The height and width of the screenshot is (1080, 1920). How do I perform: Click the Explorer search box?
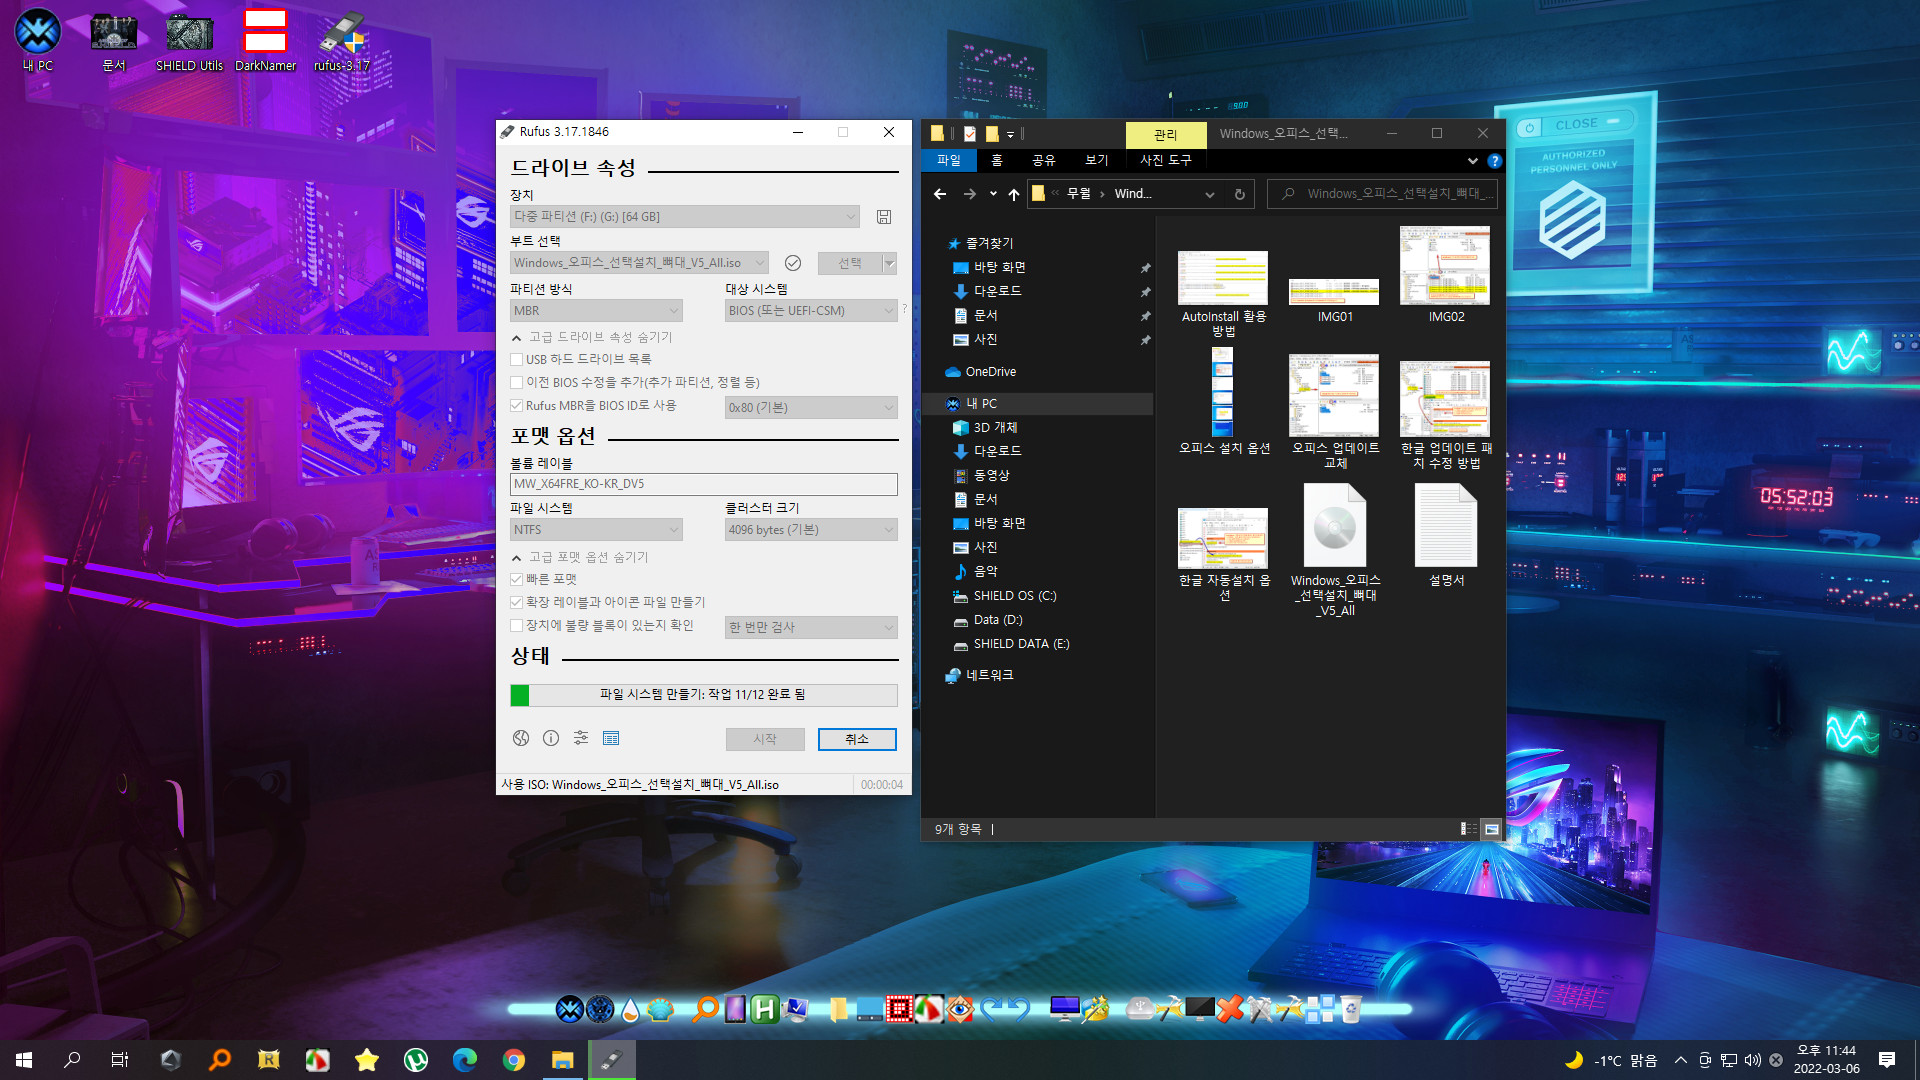click(x=1383, y=194)
